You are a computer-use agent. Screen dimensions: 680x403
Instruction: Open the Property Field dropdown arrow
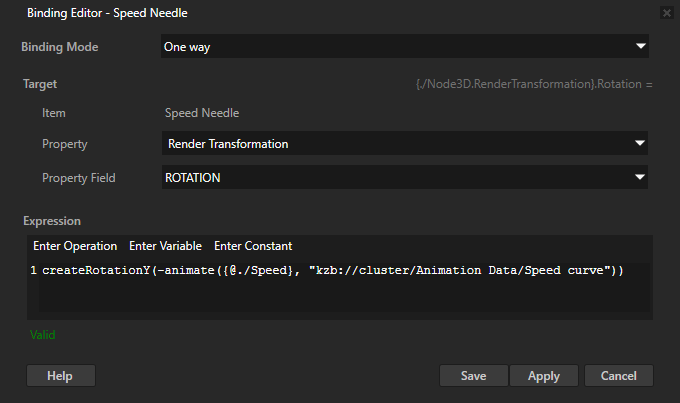click(640, 178)
